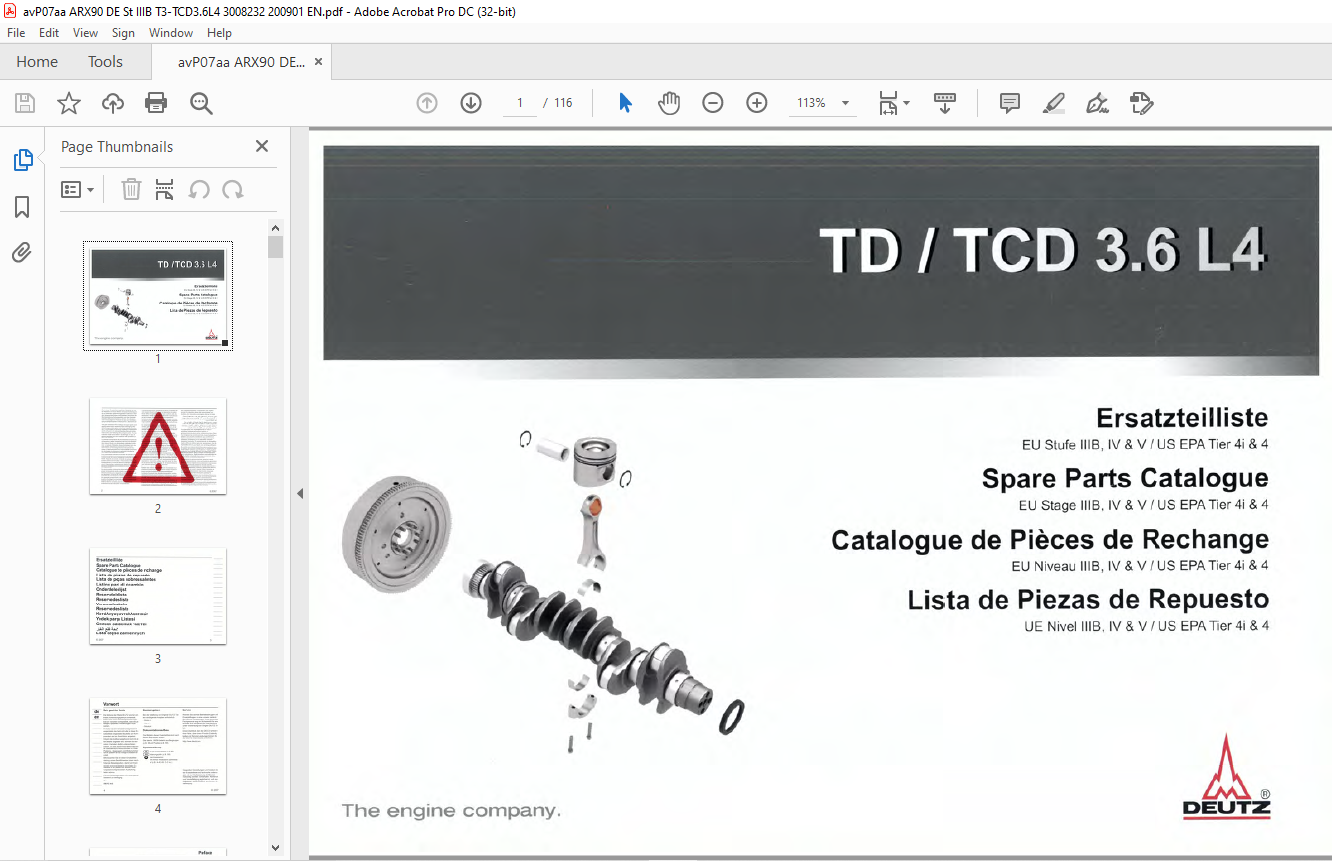Image resolution: width=1332 pixels, height=861 pixels.
Task: Add a comment note
Action: tap(1010, 103)
